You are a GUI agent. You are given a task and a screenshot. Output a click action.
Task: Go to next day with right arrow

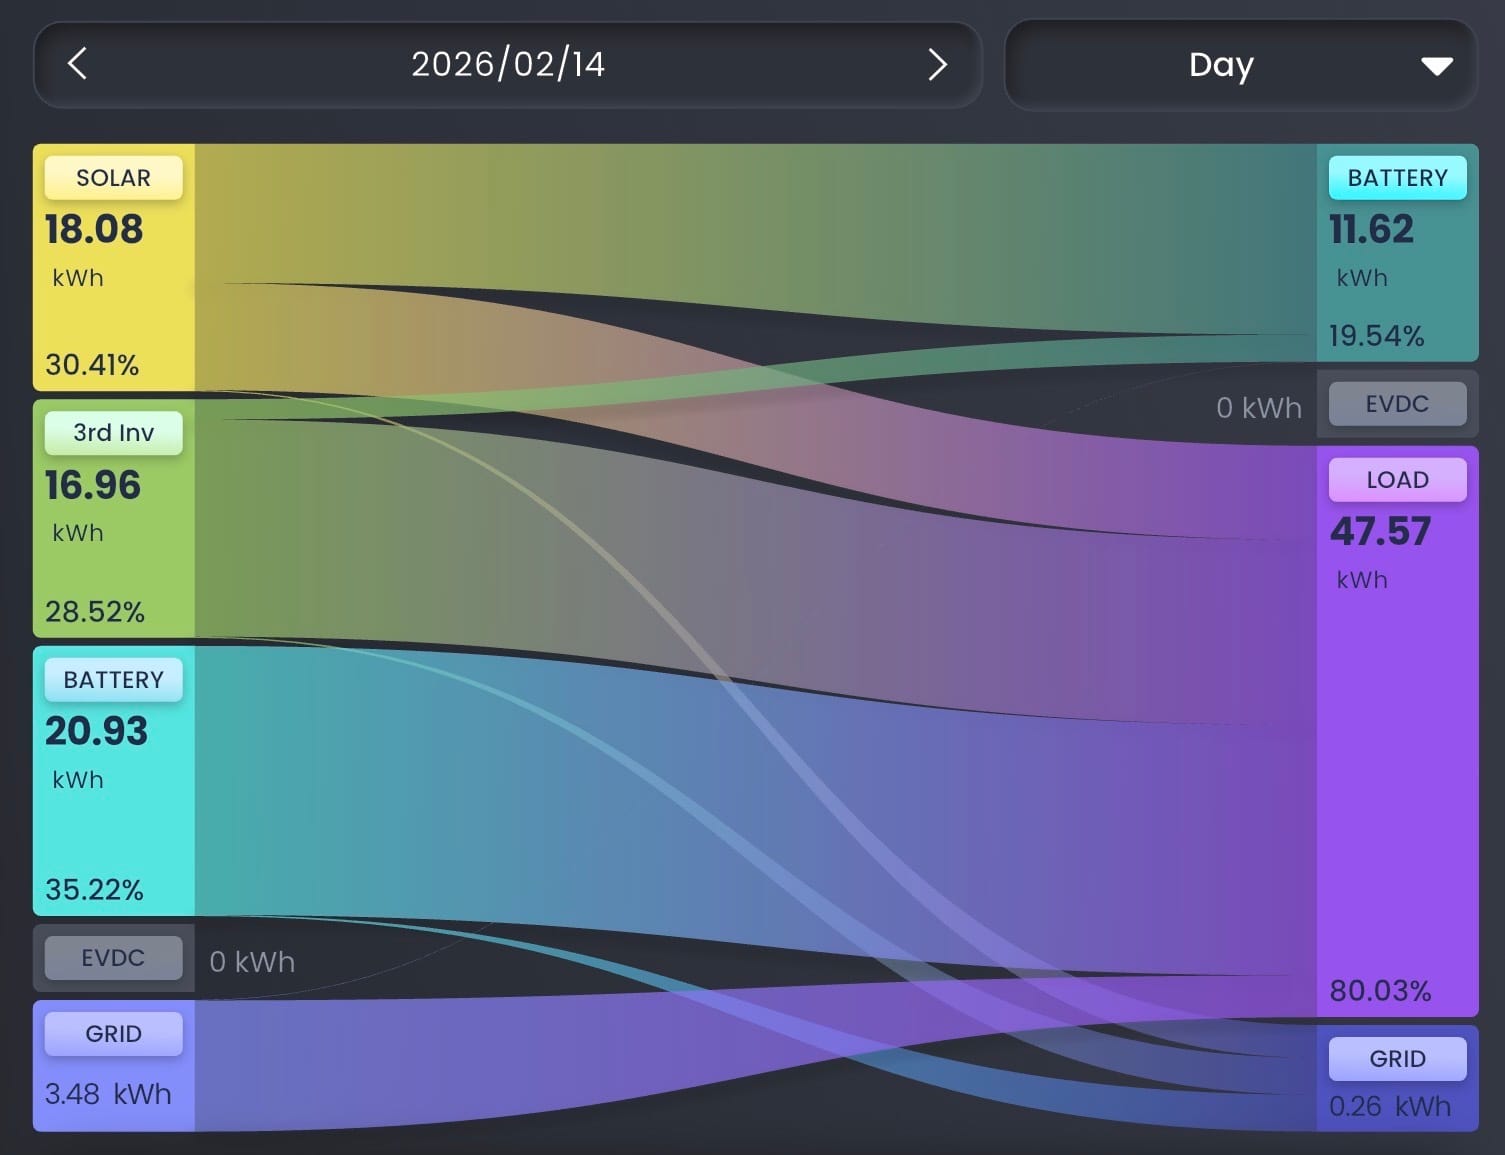click(x=937, y=64)
